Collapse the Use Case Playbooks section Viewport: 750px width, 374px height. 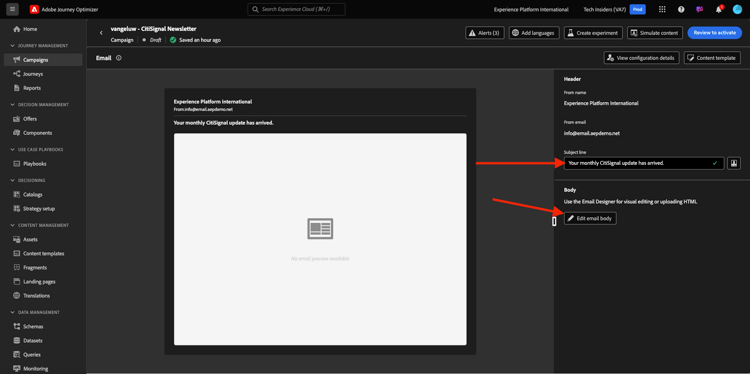pyautogui.click(x=12, y=150)
